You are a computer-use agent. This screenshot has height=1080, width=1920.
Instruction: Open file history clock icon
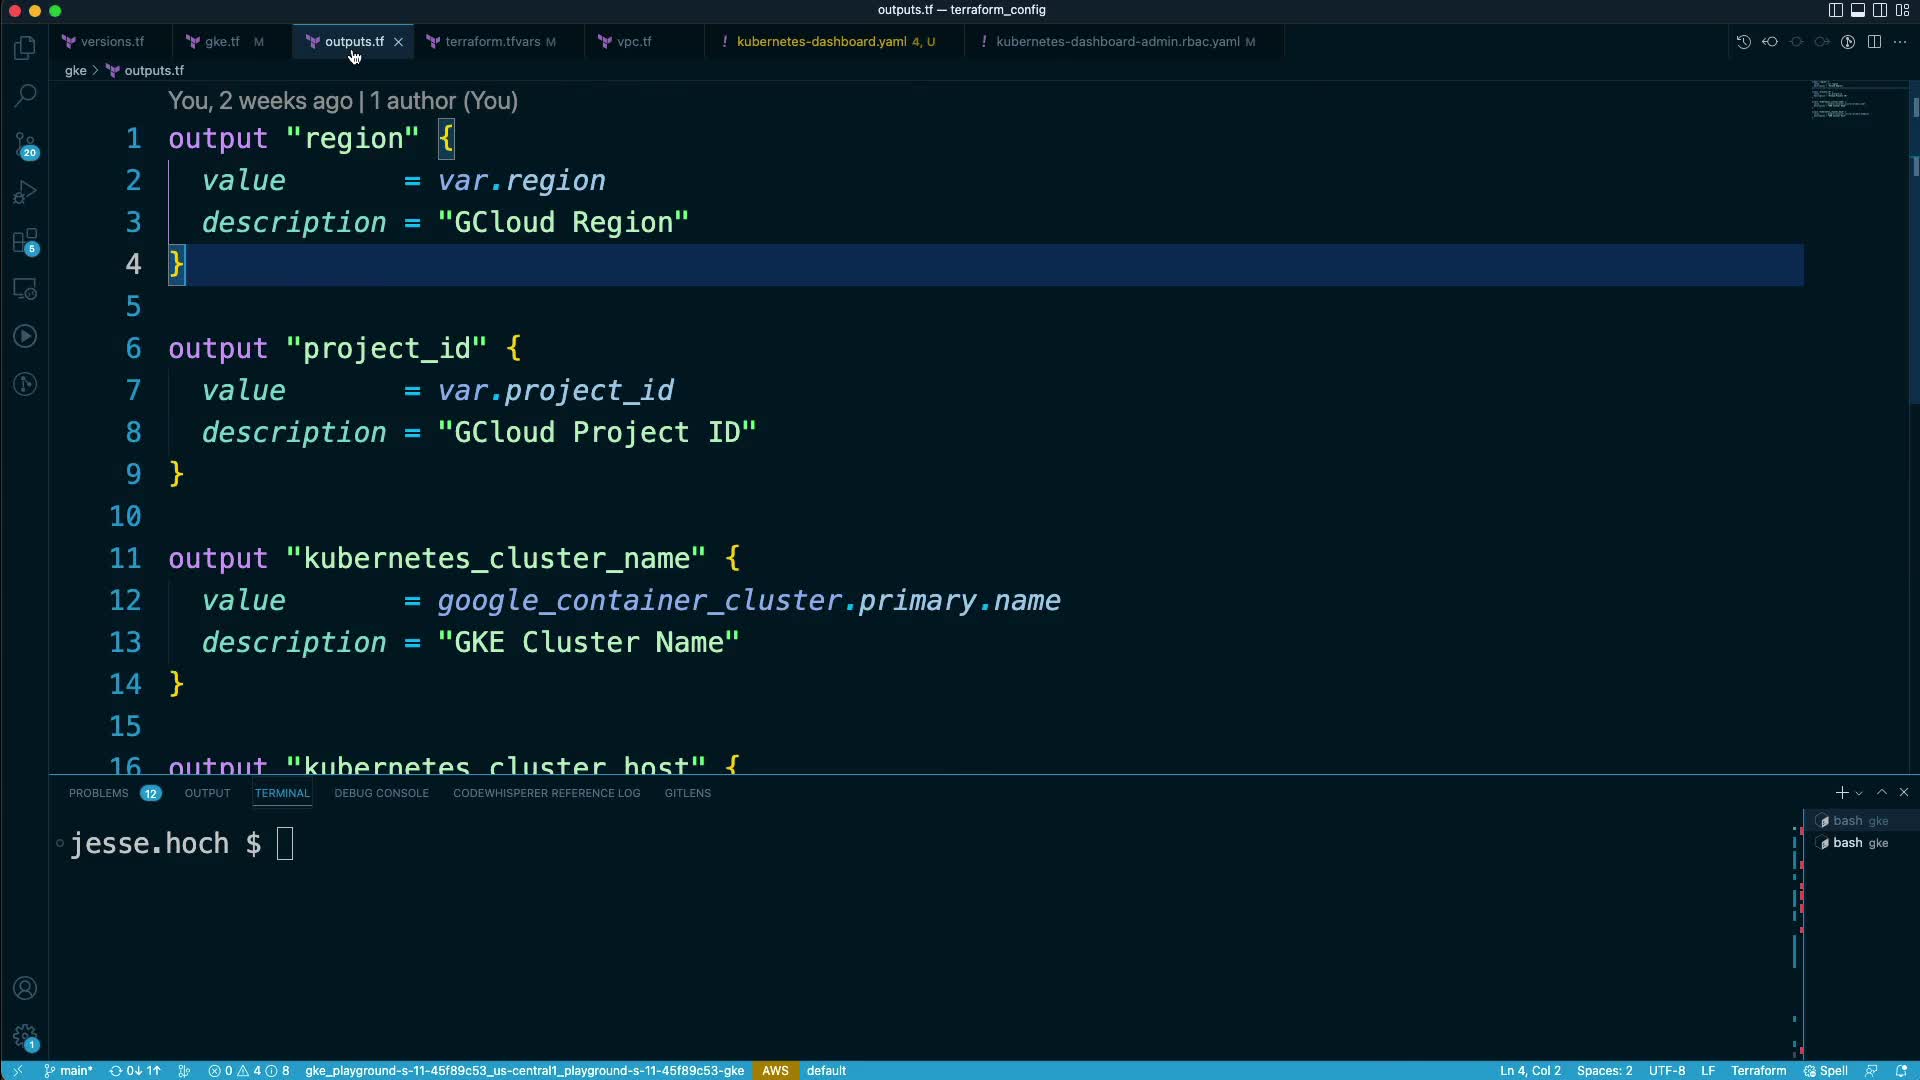(1743, 42)
